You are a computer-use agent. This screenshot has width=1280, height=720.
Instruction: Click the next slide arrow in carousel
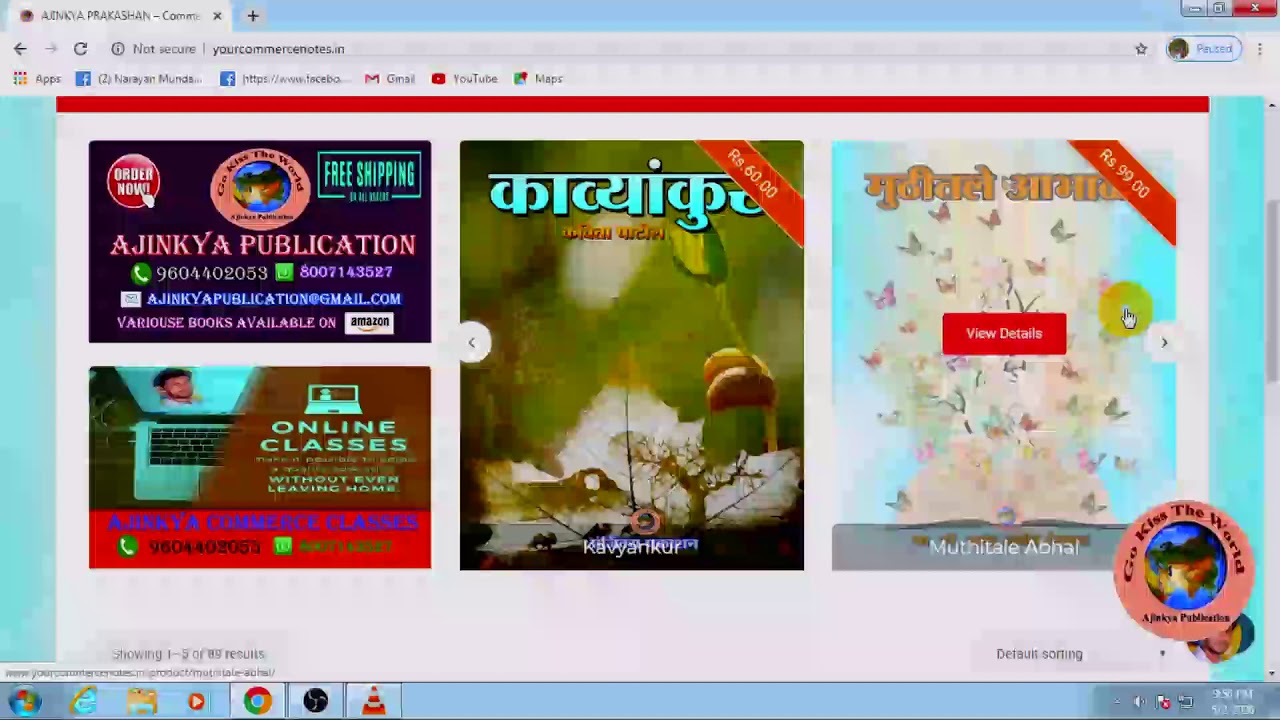[x=1164, y=342]
